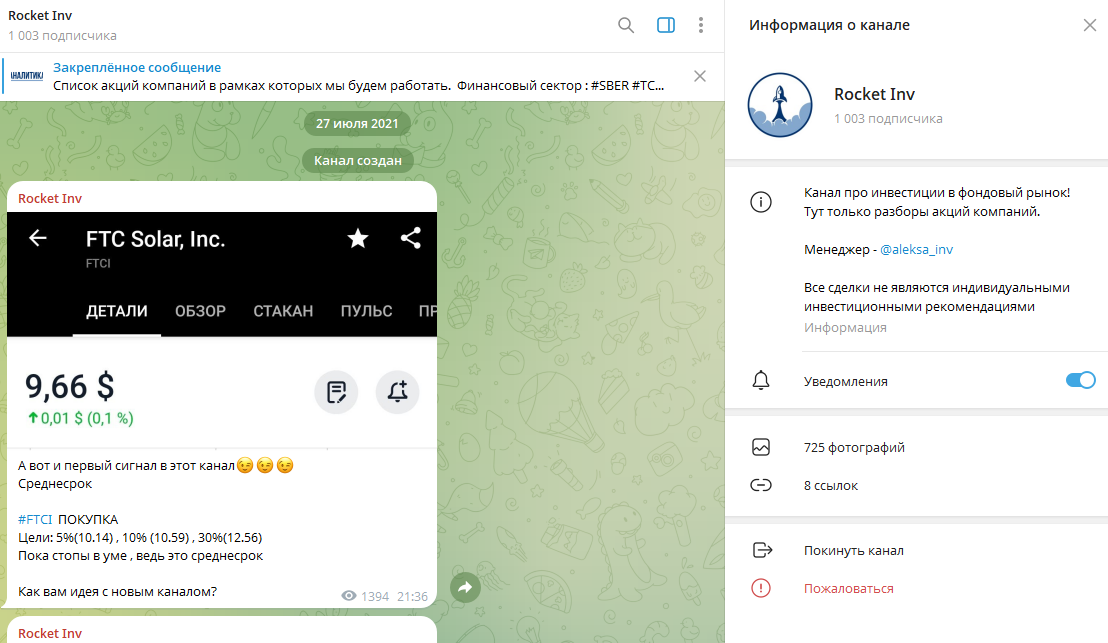This screenshot has width=1108, height=643.
Task: Click the share icon in FTC Solar image
Action: [411, 238]
